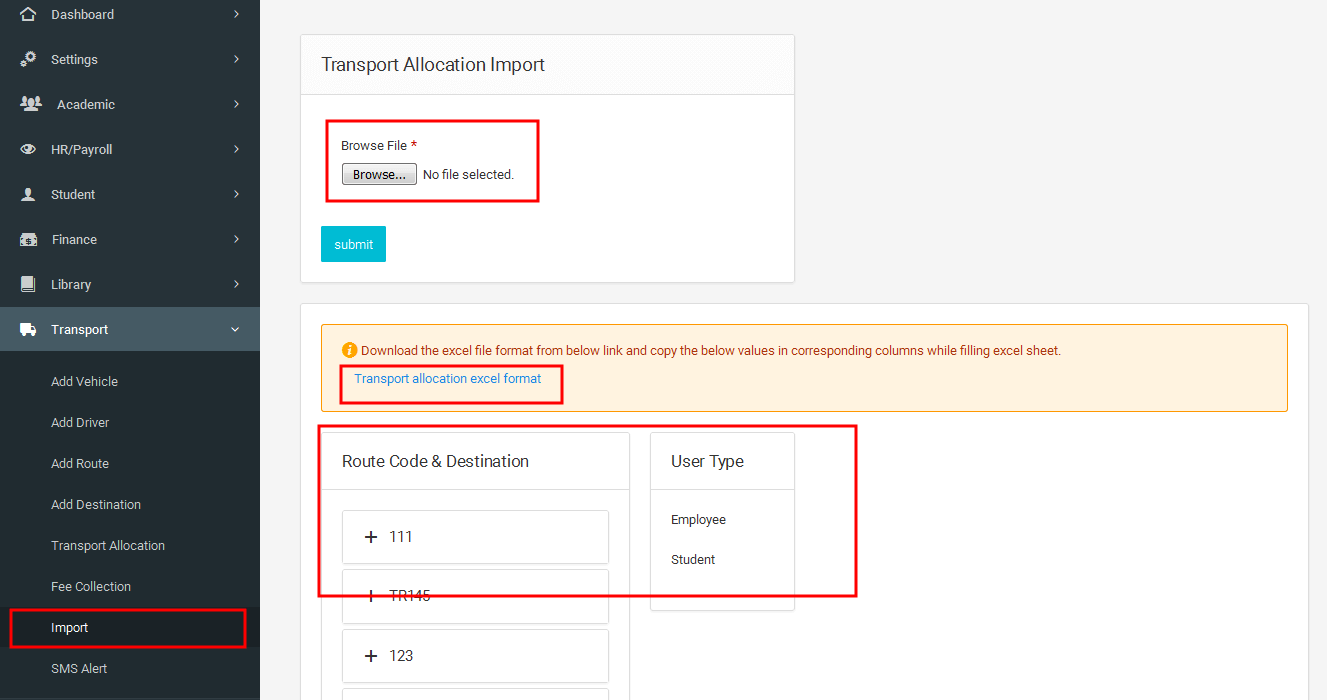Select the Transport menu item
This screenshot has width=1327, height=700.
point(130,329)
